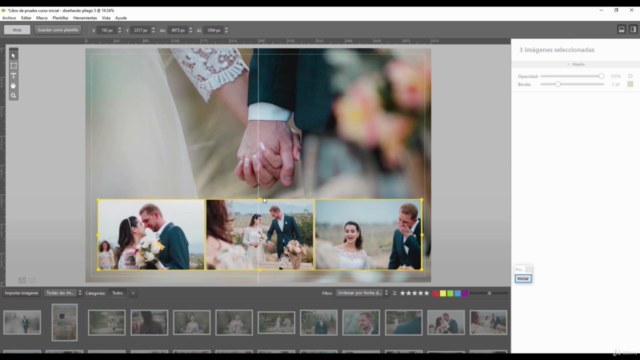This screenshot has width=640, height=360.
Task: Select the arrow pointer tool
Action: [x=13, y=56]
